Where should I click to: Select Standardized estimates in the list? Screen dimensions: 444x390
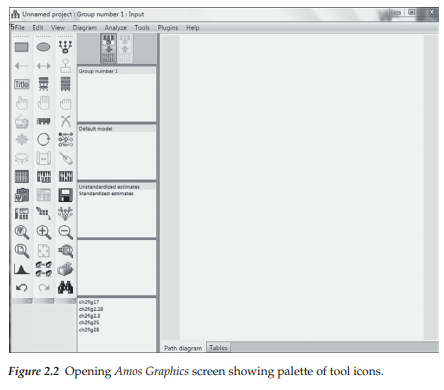click(x=106, y=194)
